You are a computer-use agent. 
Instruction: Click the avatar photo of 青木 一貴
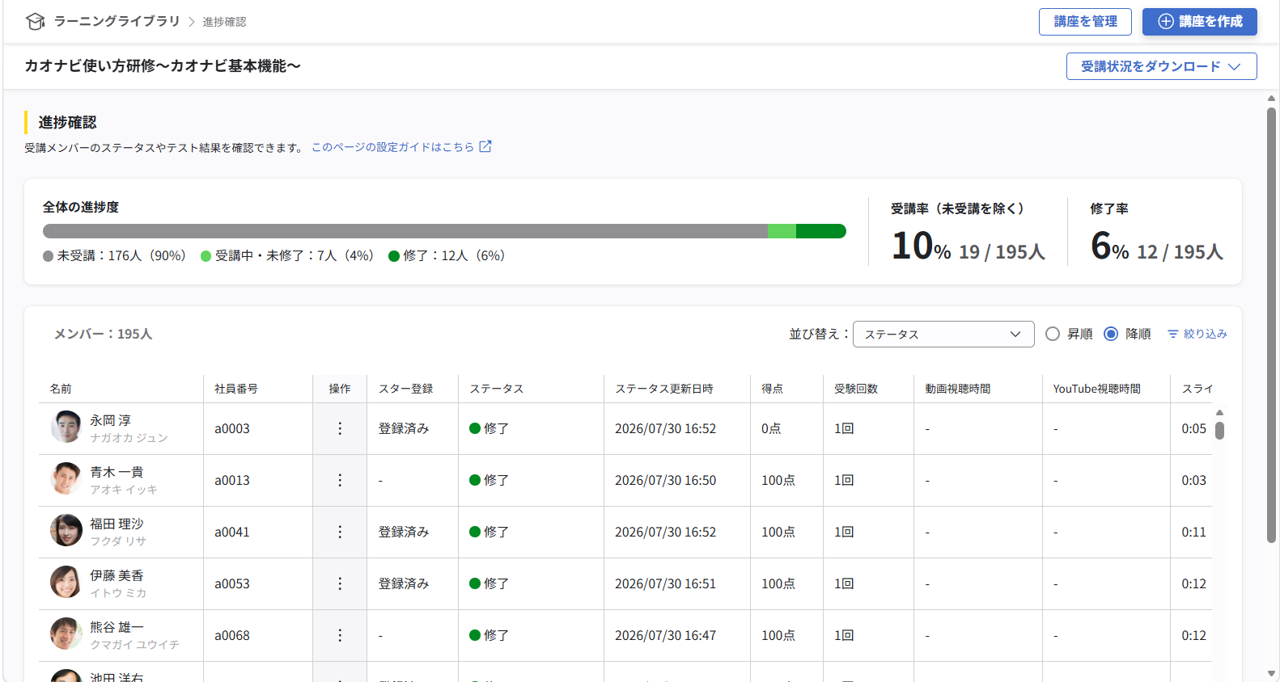click(x=66, y=479)
